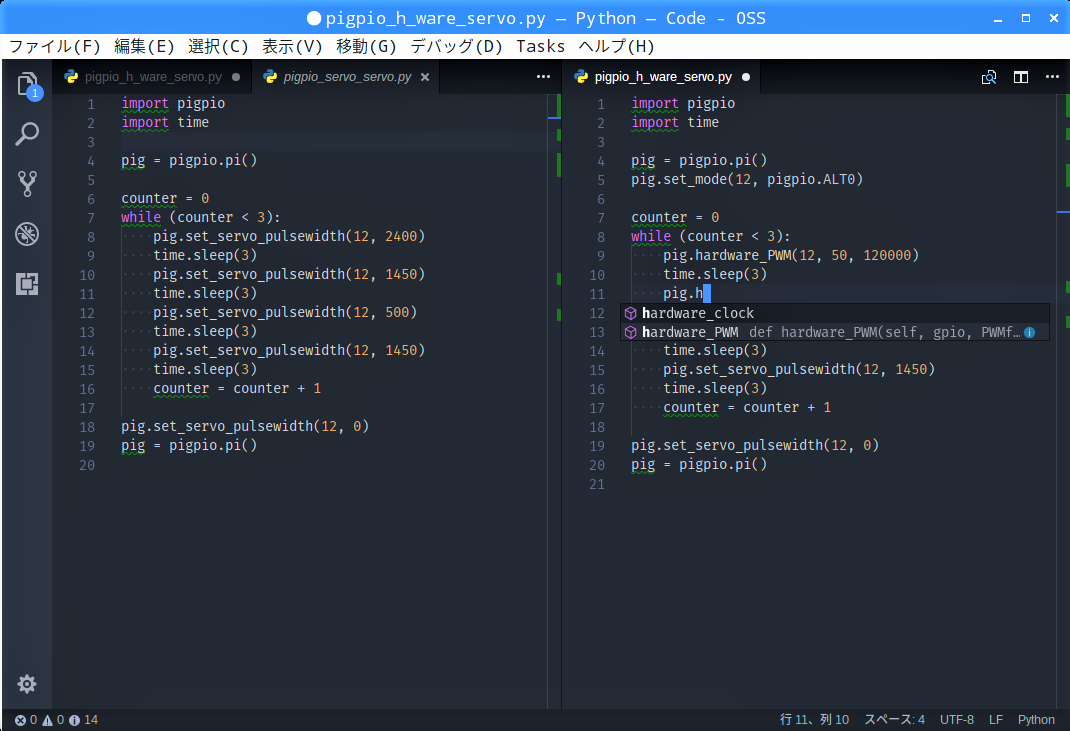Open the Extensions view icon

(x=27, y=284)
